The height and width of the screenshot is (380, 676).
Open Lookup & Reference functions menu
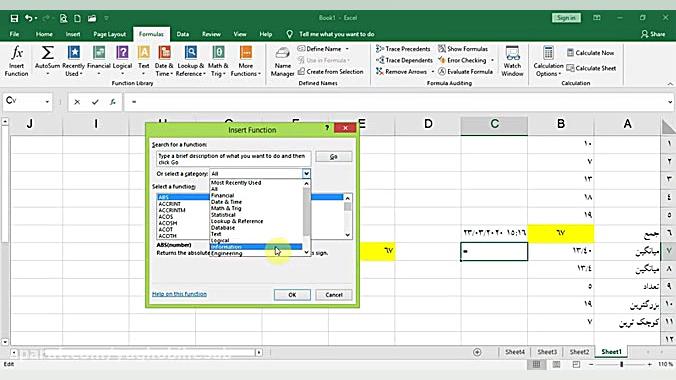click(x=191, y=61)
